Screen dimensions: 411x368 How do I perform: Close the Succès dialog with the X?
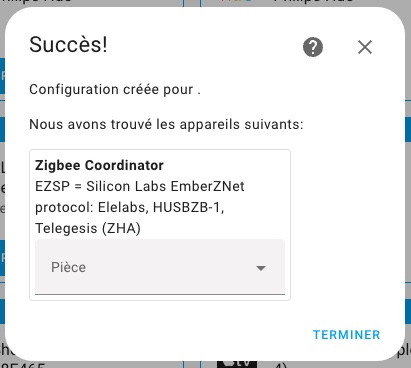point(365,47)
